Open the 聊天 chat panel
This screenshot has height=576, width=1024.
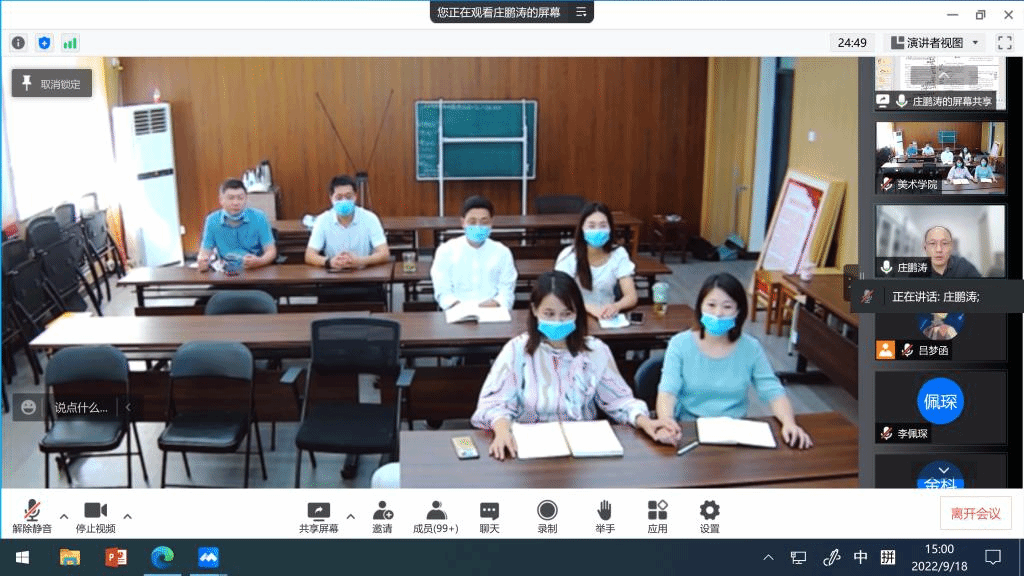pos(489,516)
